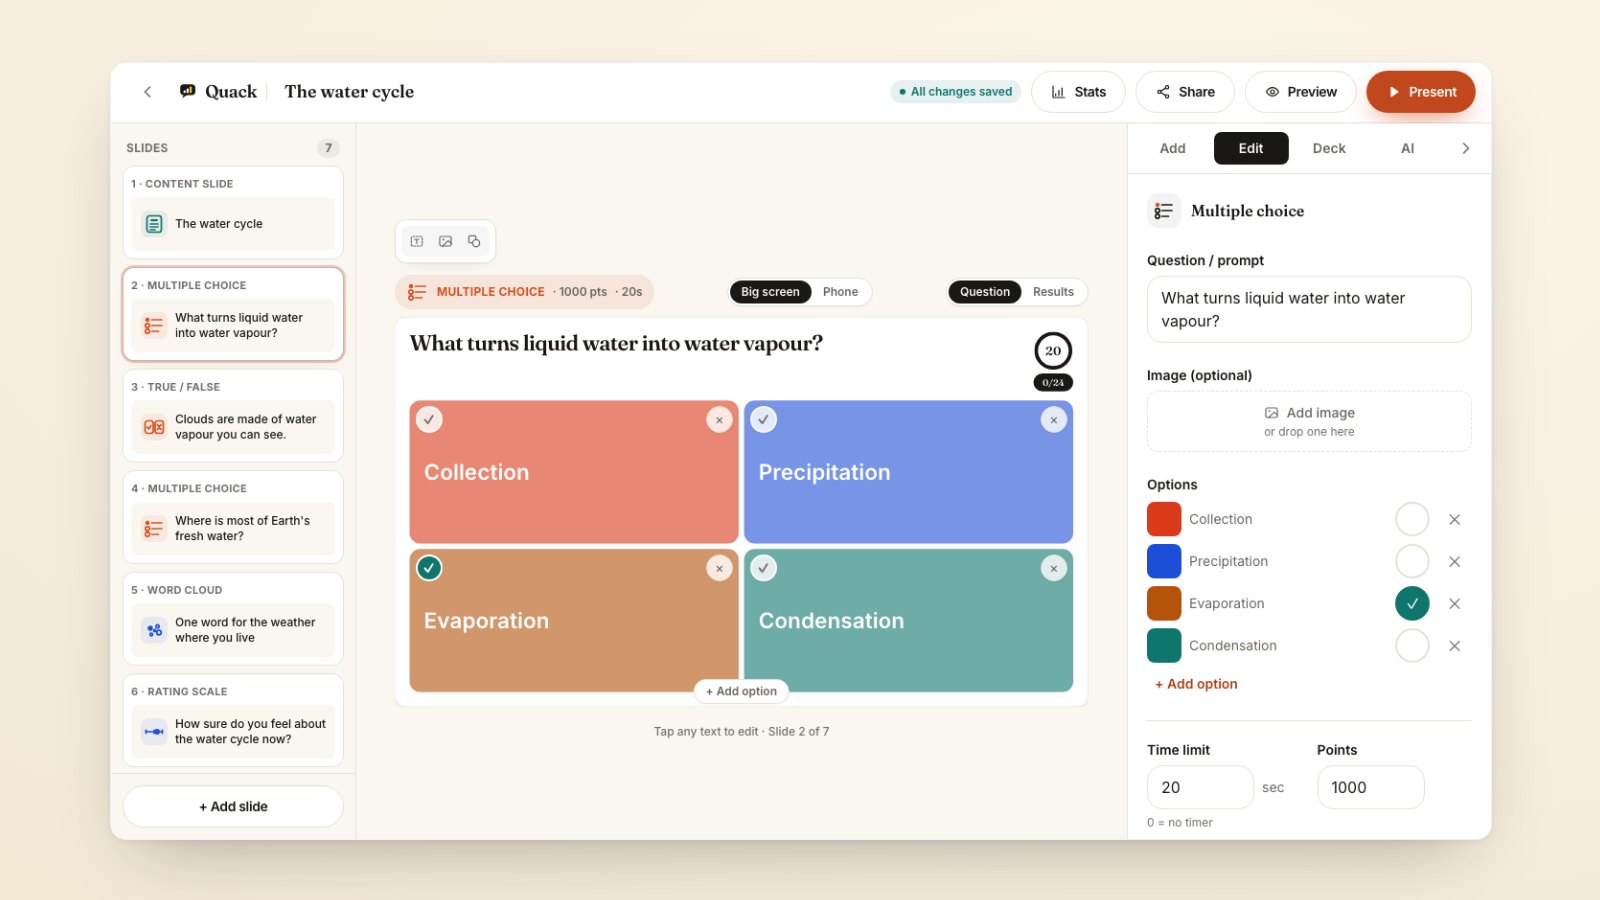The height and width of the screenshot is (900, 1600).
Task: Open the AI tab
Action: pyautogui.click(x=1407, y=148)
